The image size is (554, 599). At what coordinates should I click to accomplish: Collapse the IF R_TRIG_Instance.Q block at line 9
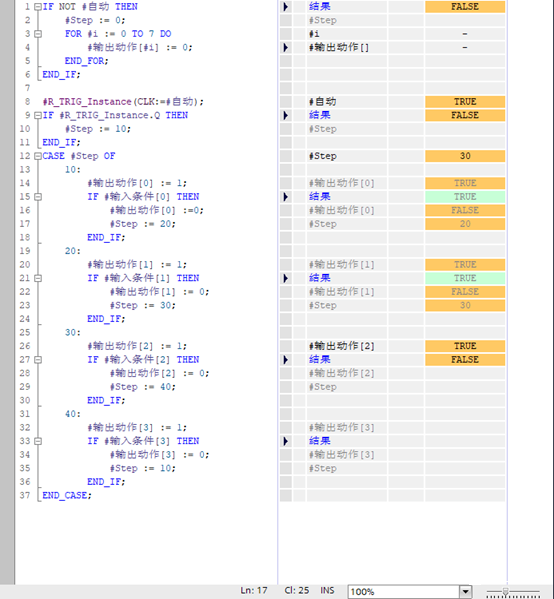tap(38, 115)
